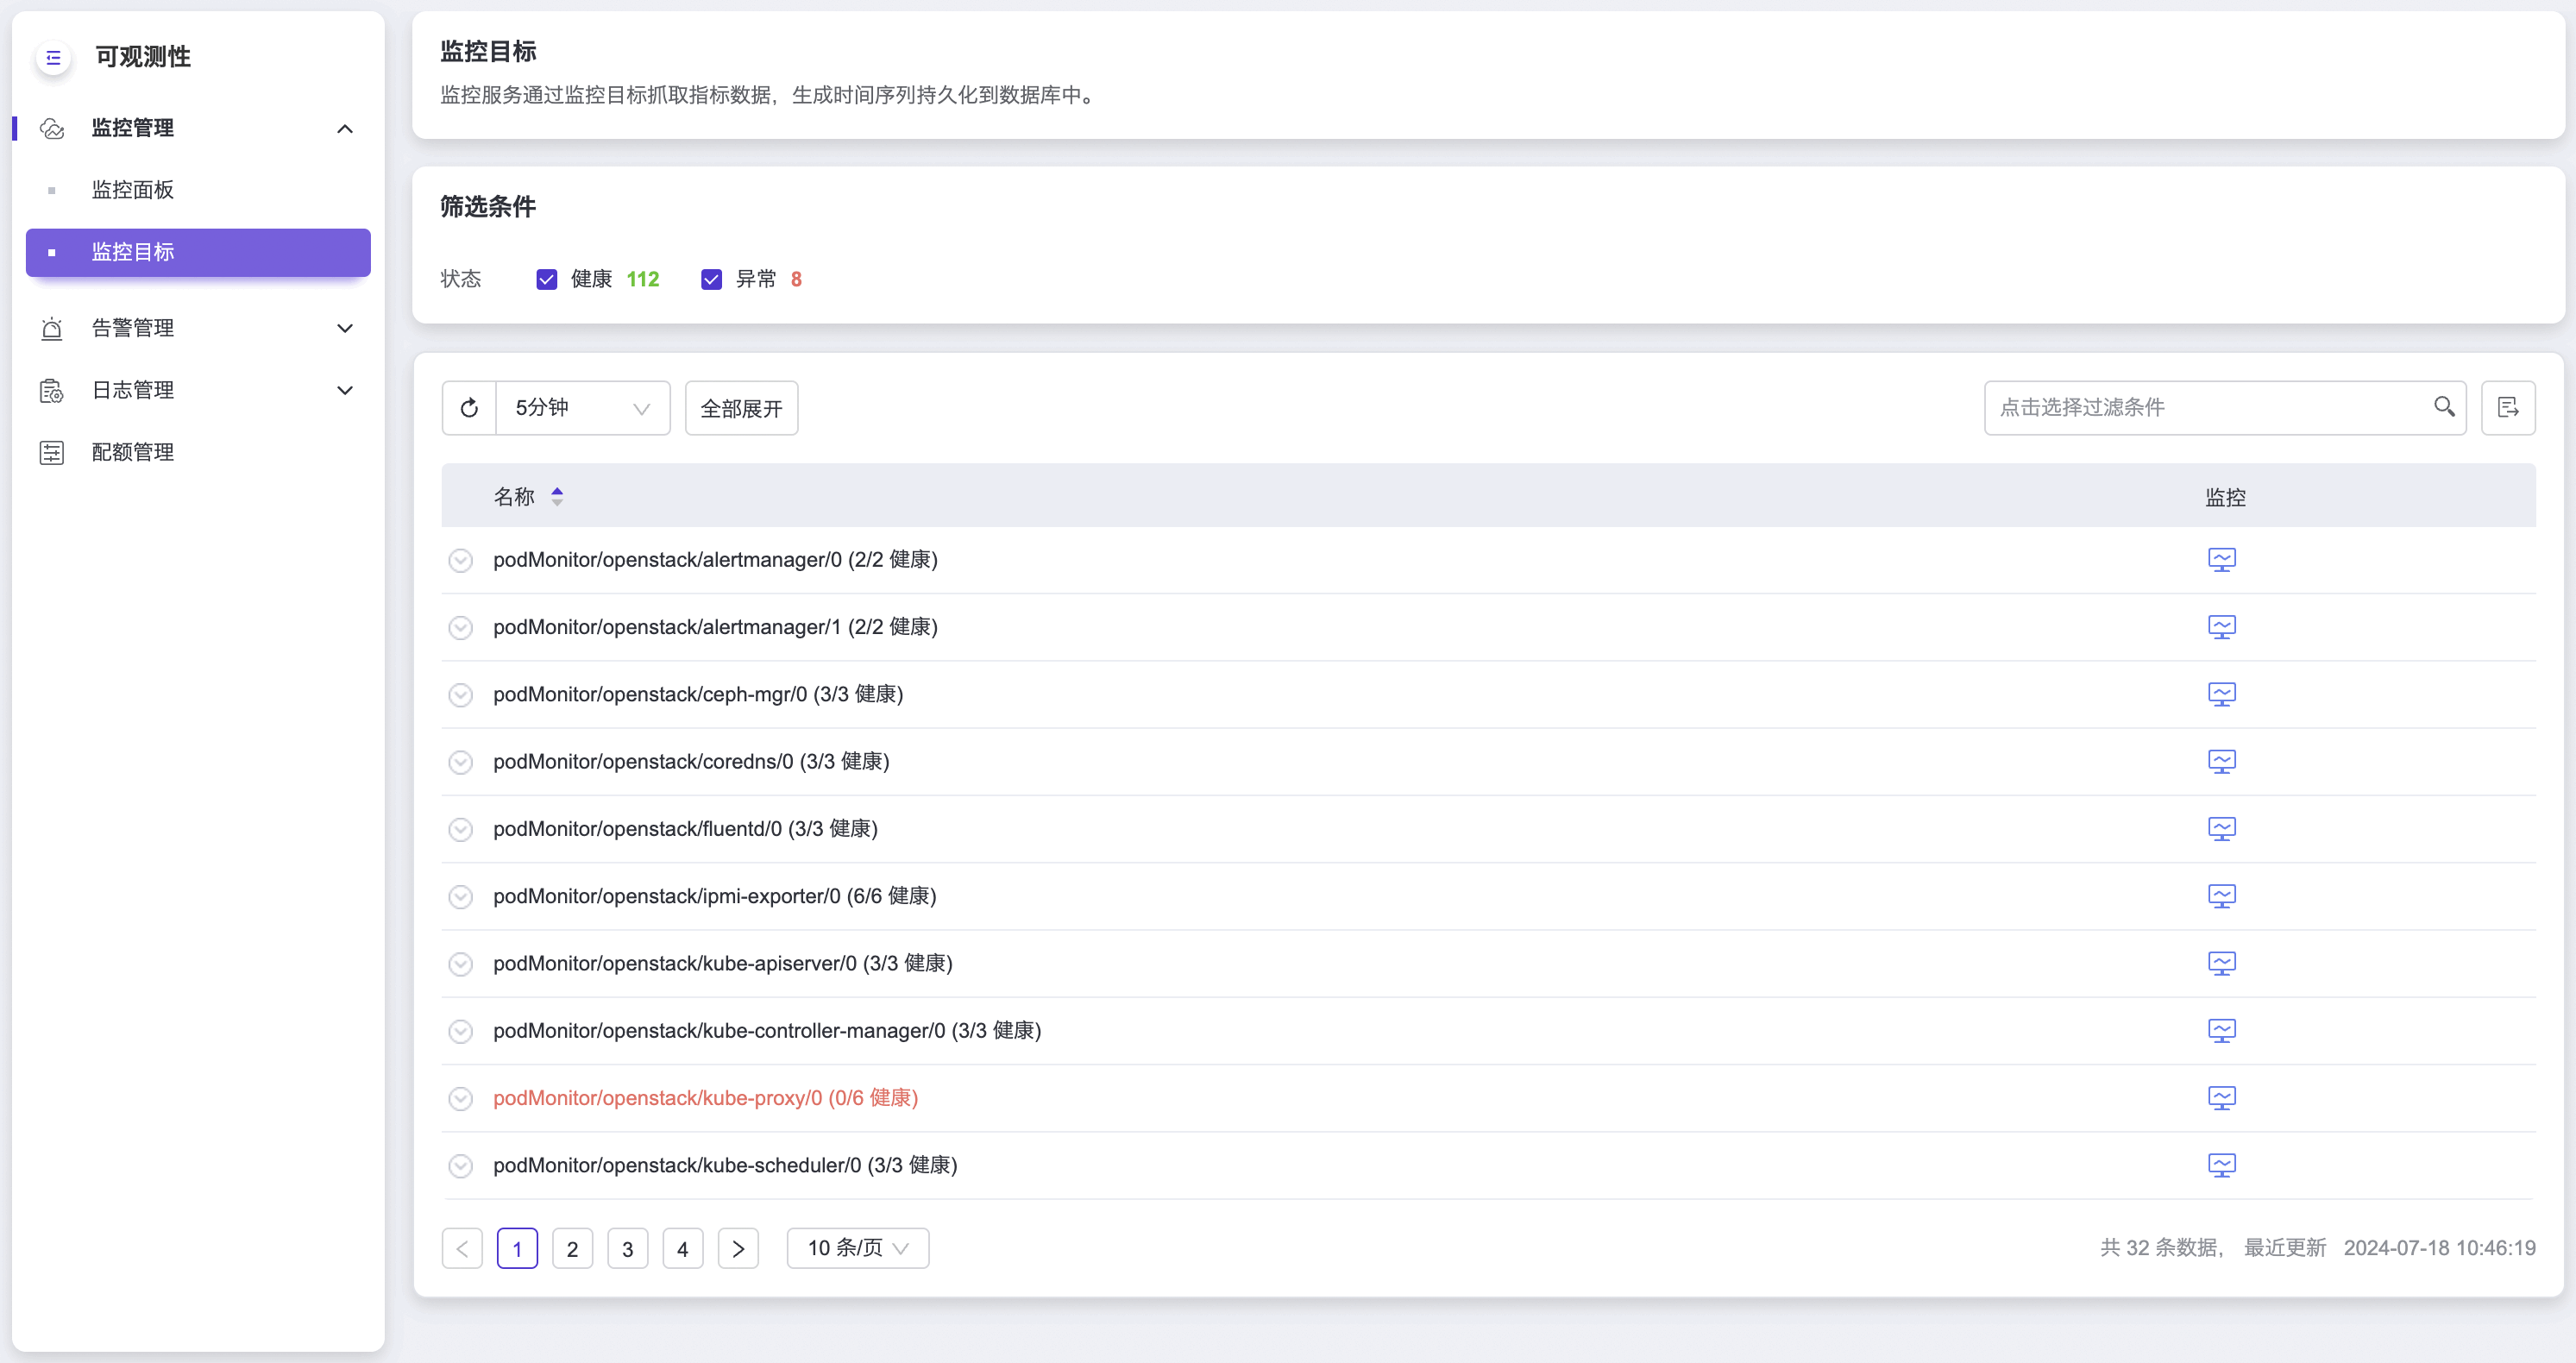Open monitor chart for kube-scheduler/0 row
Image resolution: width=2576 pixels, height=1363 pixels.
tap(2221, 1166)
